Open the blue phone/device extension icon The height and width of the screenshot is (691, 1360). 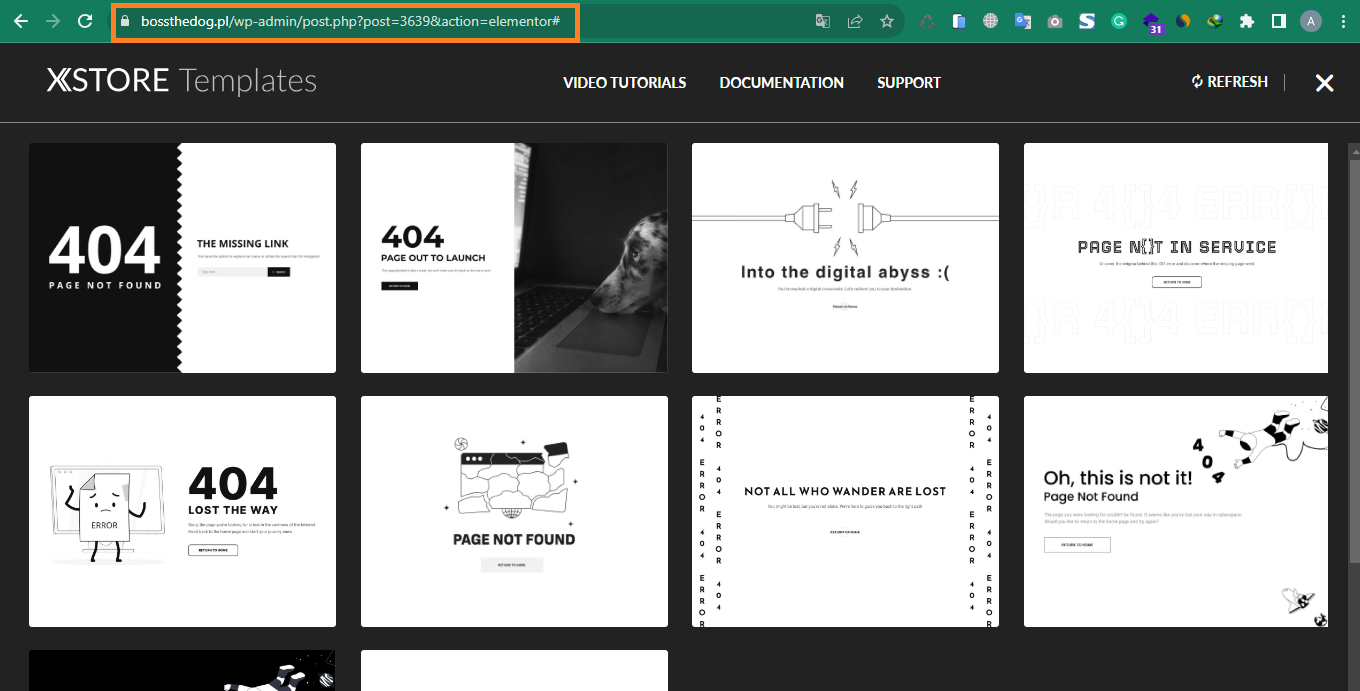click(x=959, y=21)
